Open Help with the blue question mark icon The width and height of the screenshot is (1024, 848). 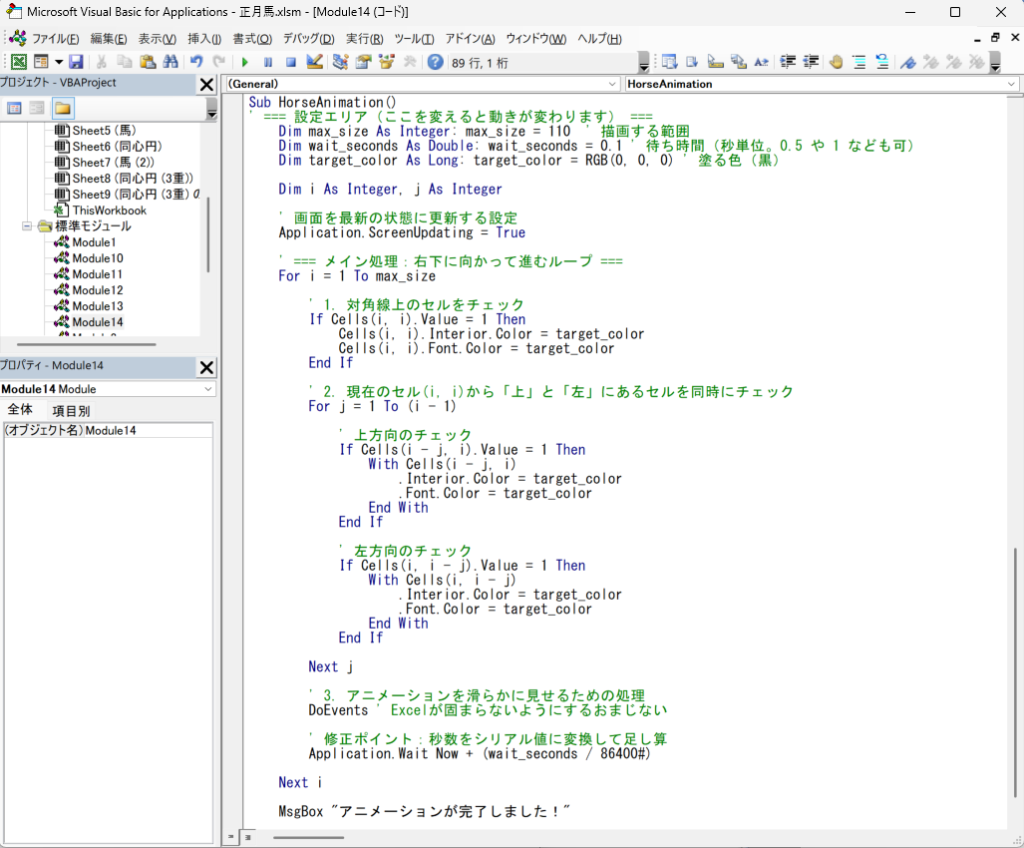(x=435, y=62)
